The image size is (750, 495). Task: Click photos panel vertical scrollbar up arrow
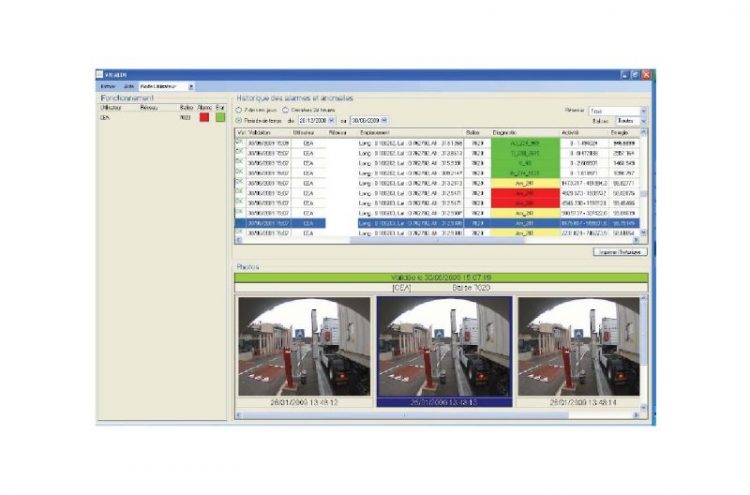pos(644,298)
